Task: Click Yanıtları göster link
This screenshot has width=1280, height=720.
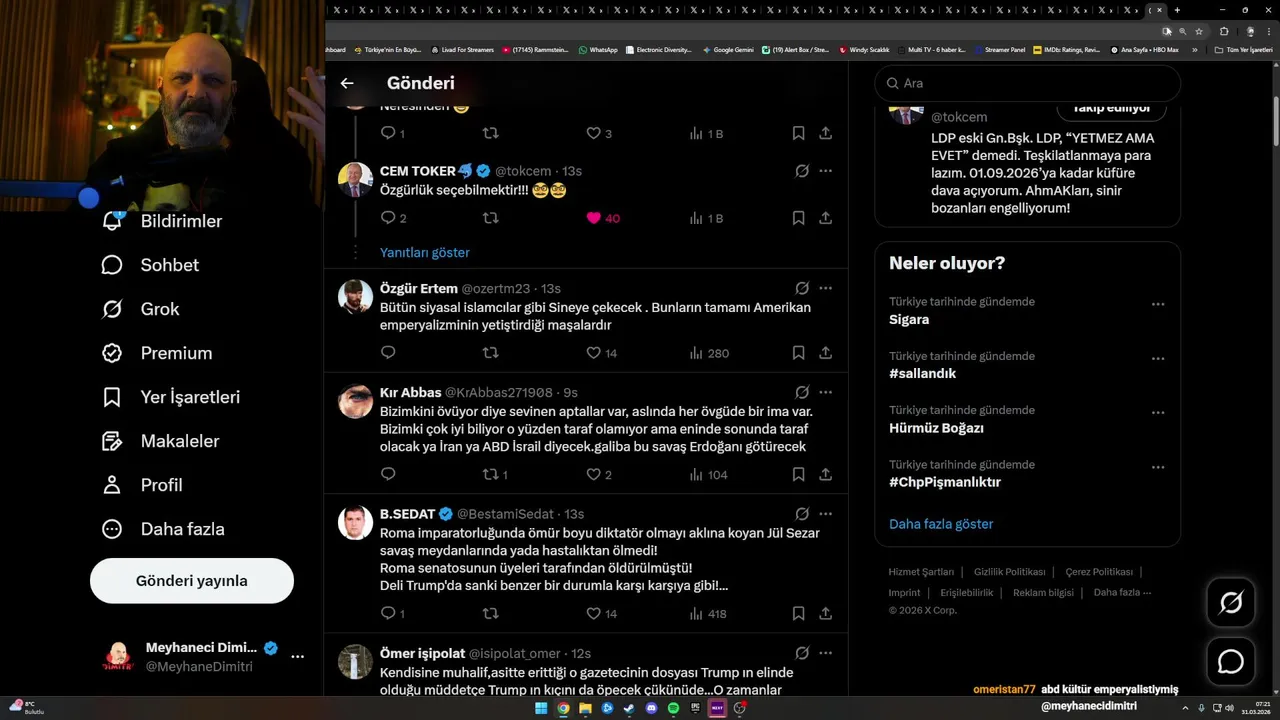Action: [x=425, y=253]
